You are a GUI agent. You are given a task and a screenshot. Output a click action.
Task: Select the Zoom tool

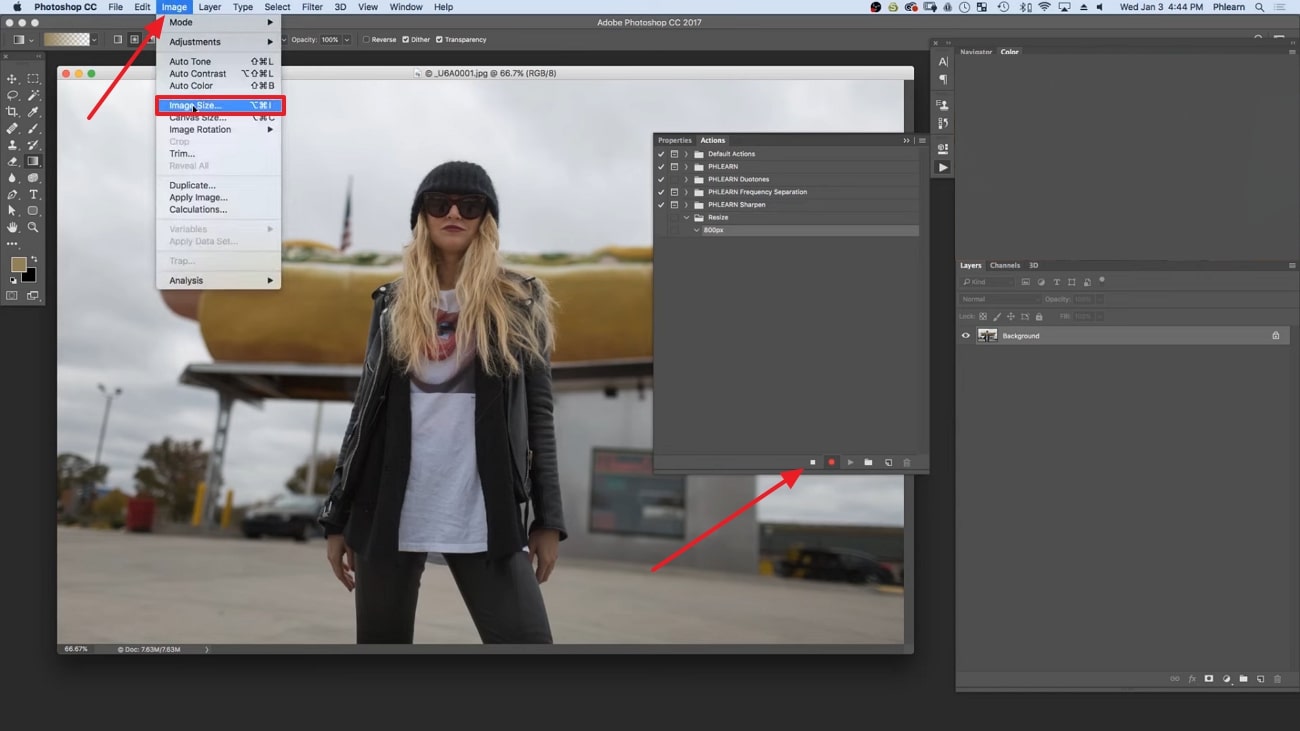point(33,228)
